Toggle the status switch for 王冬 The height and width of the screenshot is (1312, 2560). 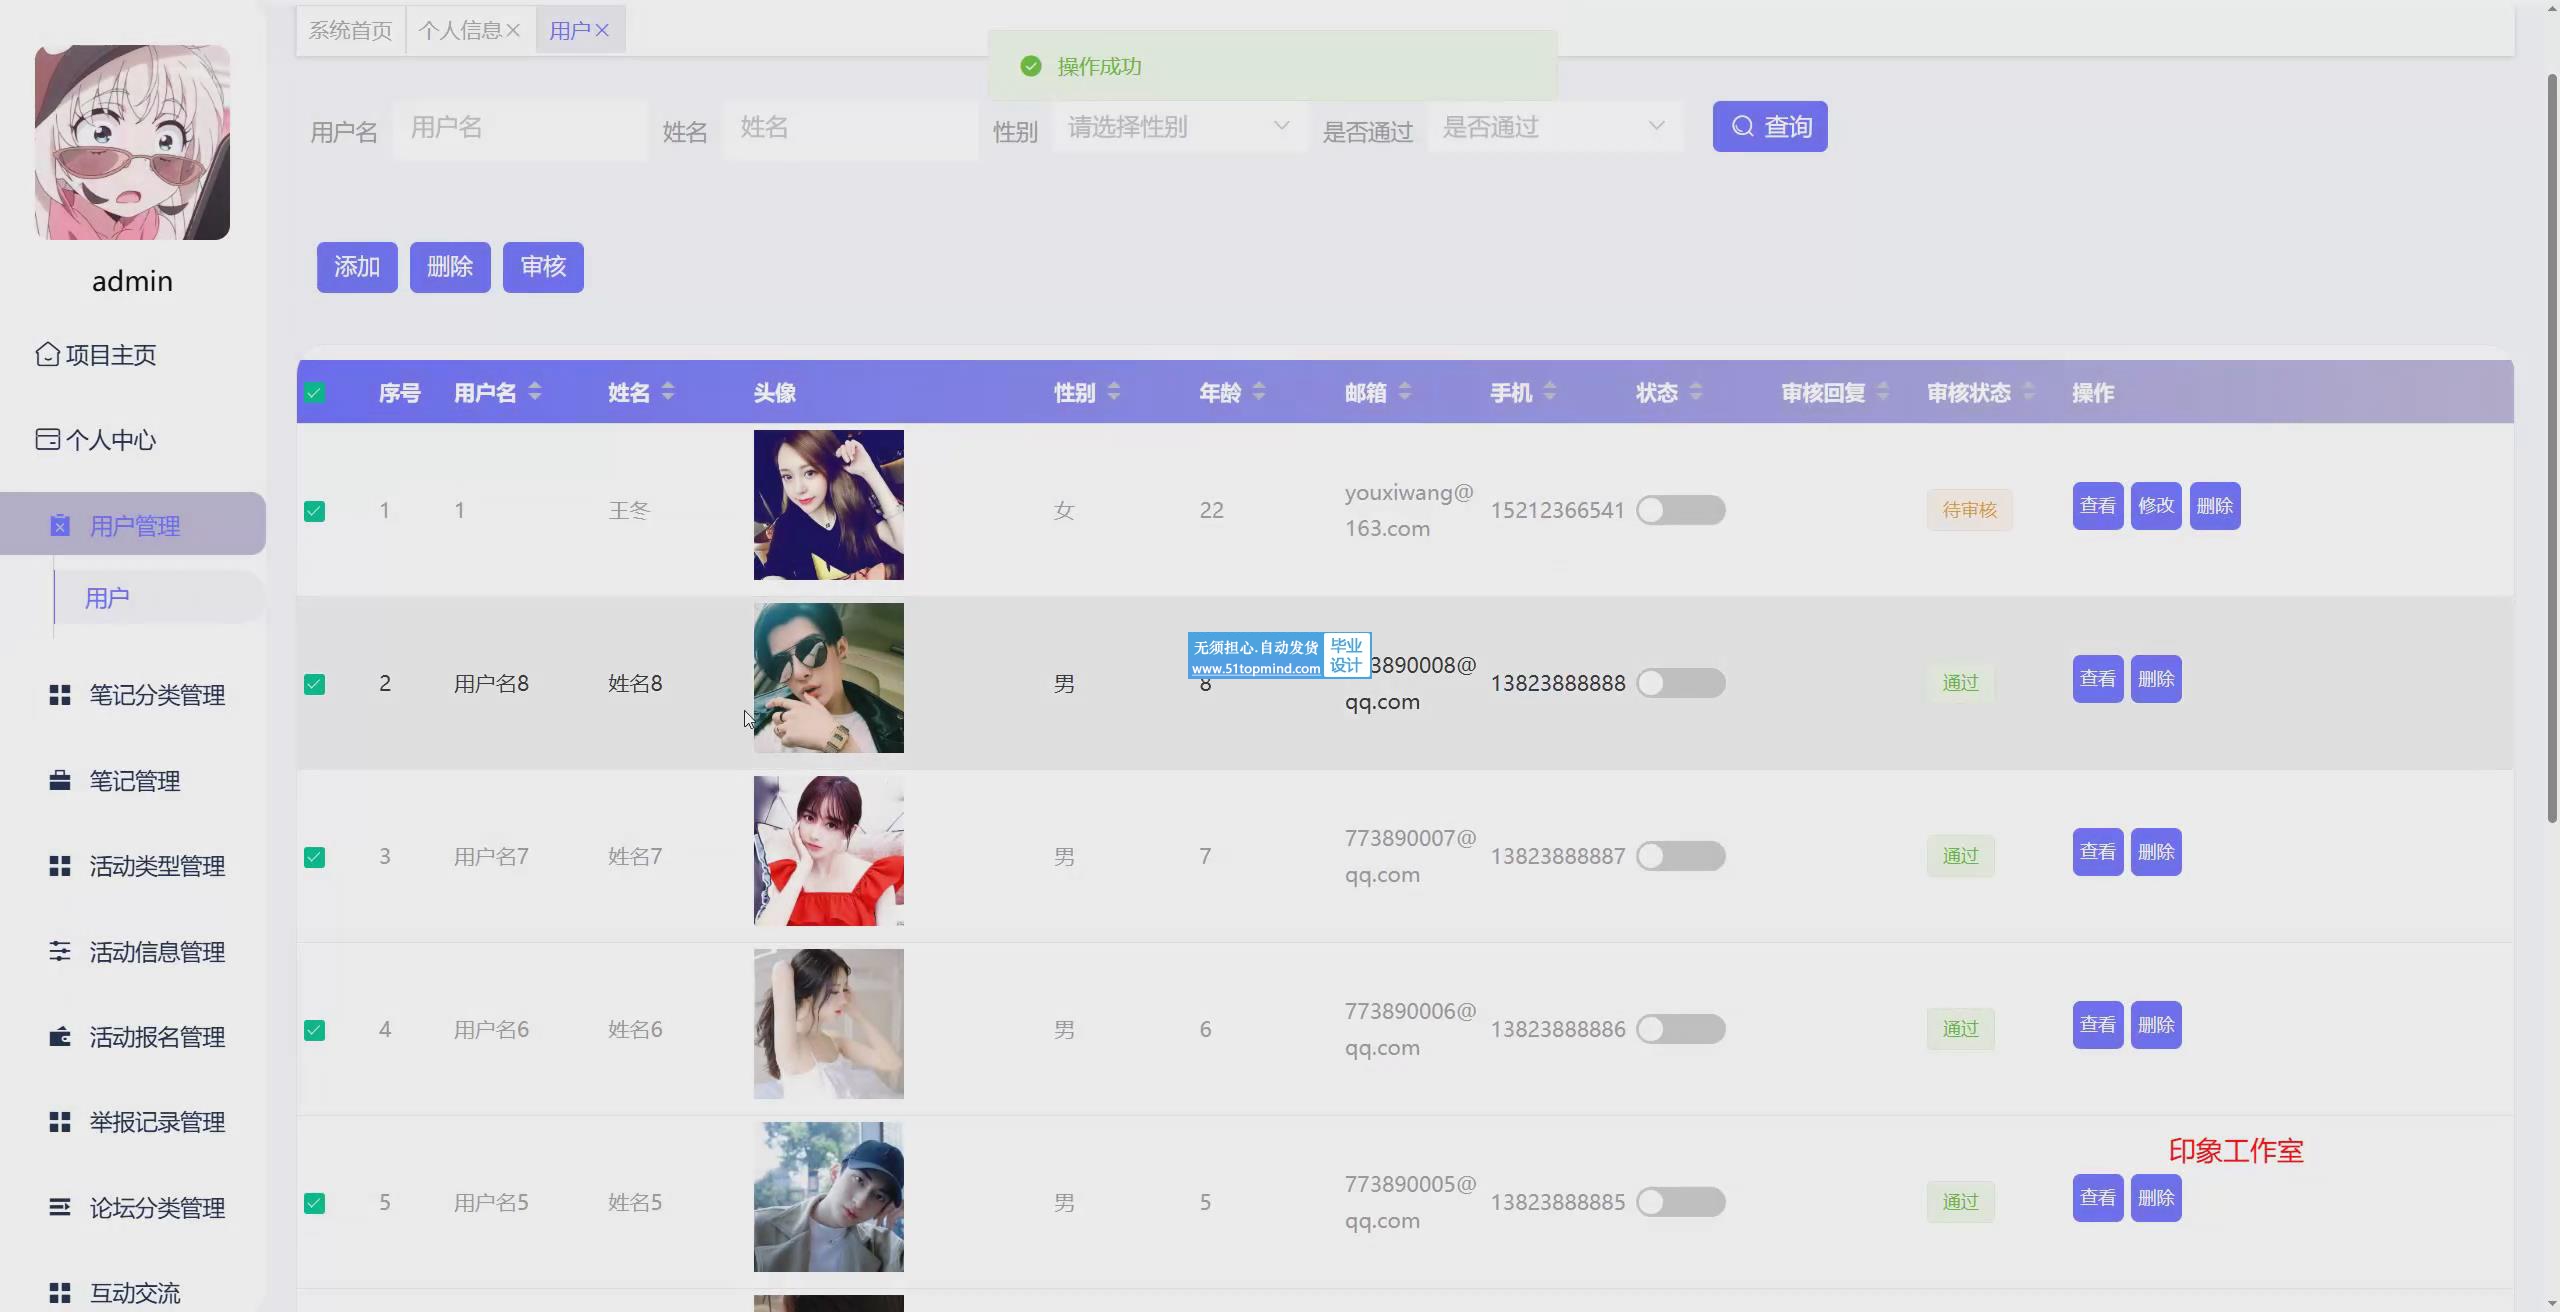(1680, 510)
